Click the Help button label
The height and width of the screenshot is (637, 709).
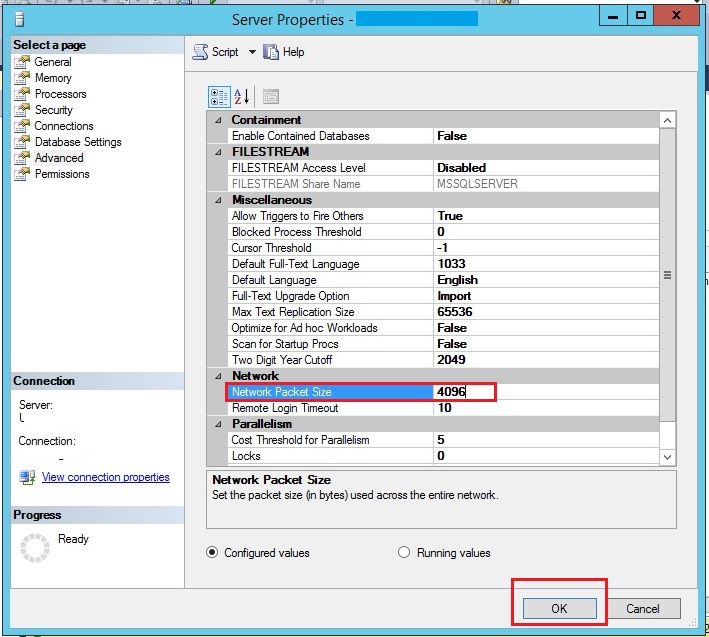click(x=293, y=52)
